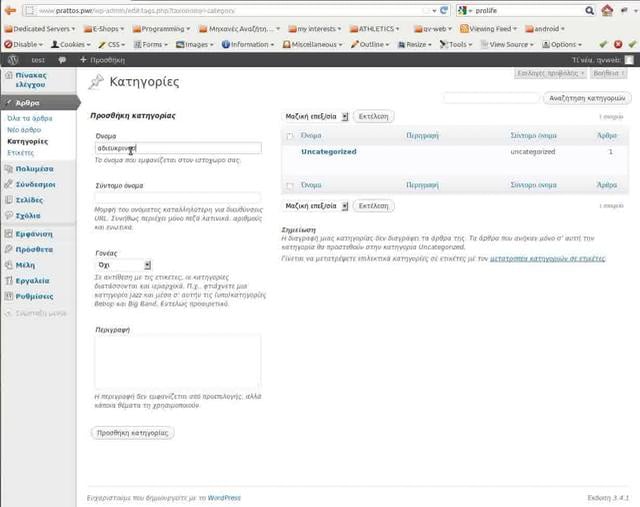The width and height of the screenshot is (640, 507).
Task: Open the category-to-tag converter link
Action: (x=547, y=258)
